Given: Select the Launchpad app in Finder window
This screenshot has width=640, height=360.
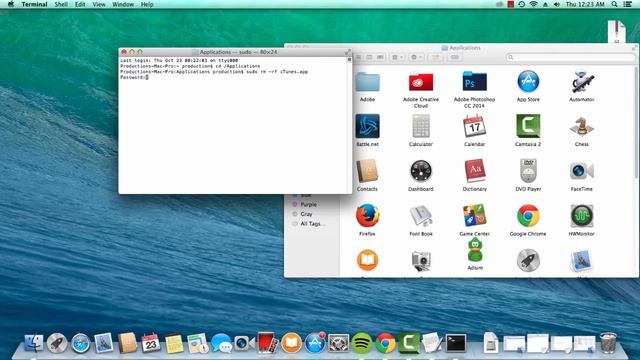Looking at the screenshot, I should click(x=528, y=260).
